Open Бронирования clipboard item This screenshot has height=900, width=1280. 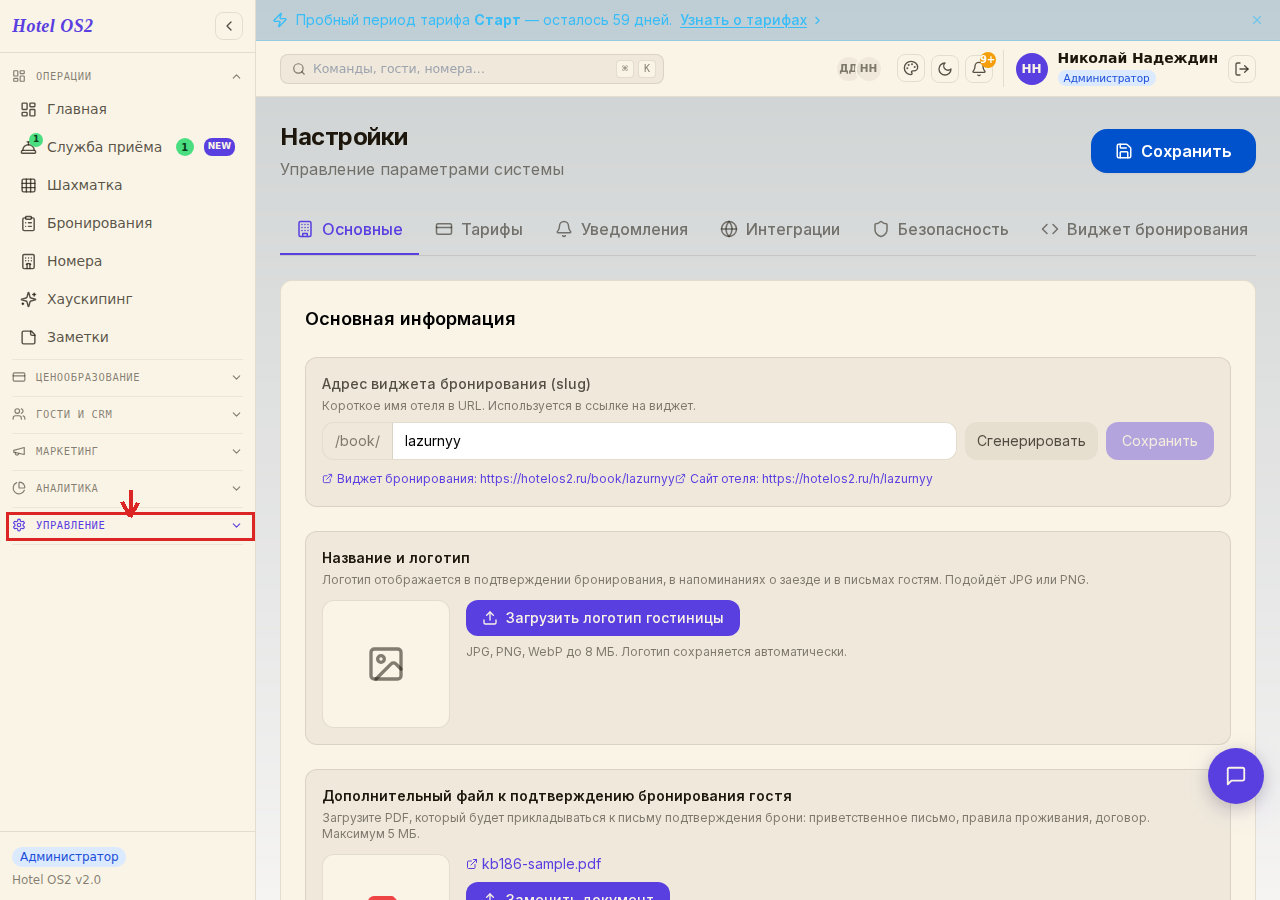(x=128, y=223)
